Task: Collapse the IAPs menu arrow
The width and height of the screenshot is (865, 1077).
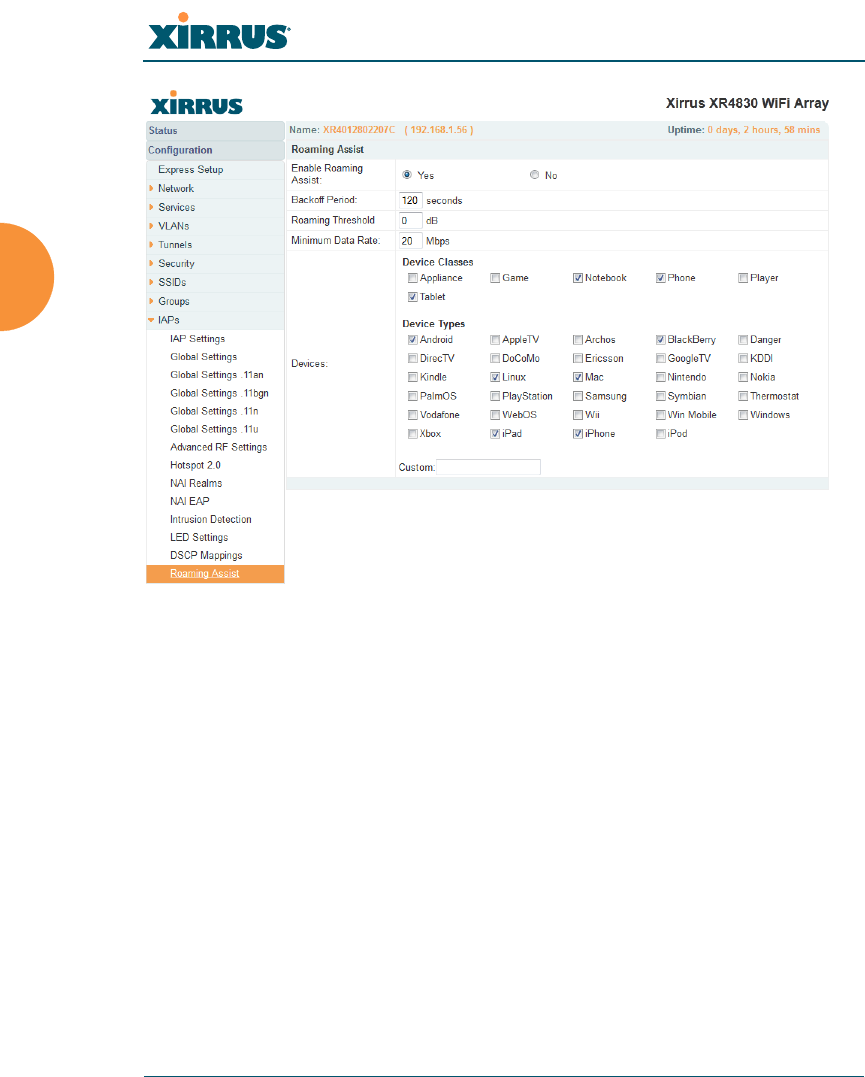Action: [x=151, y=320]
